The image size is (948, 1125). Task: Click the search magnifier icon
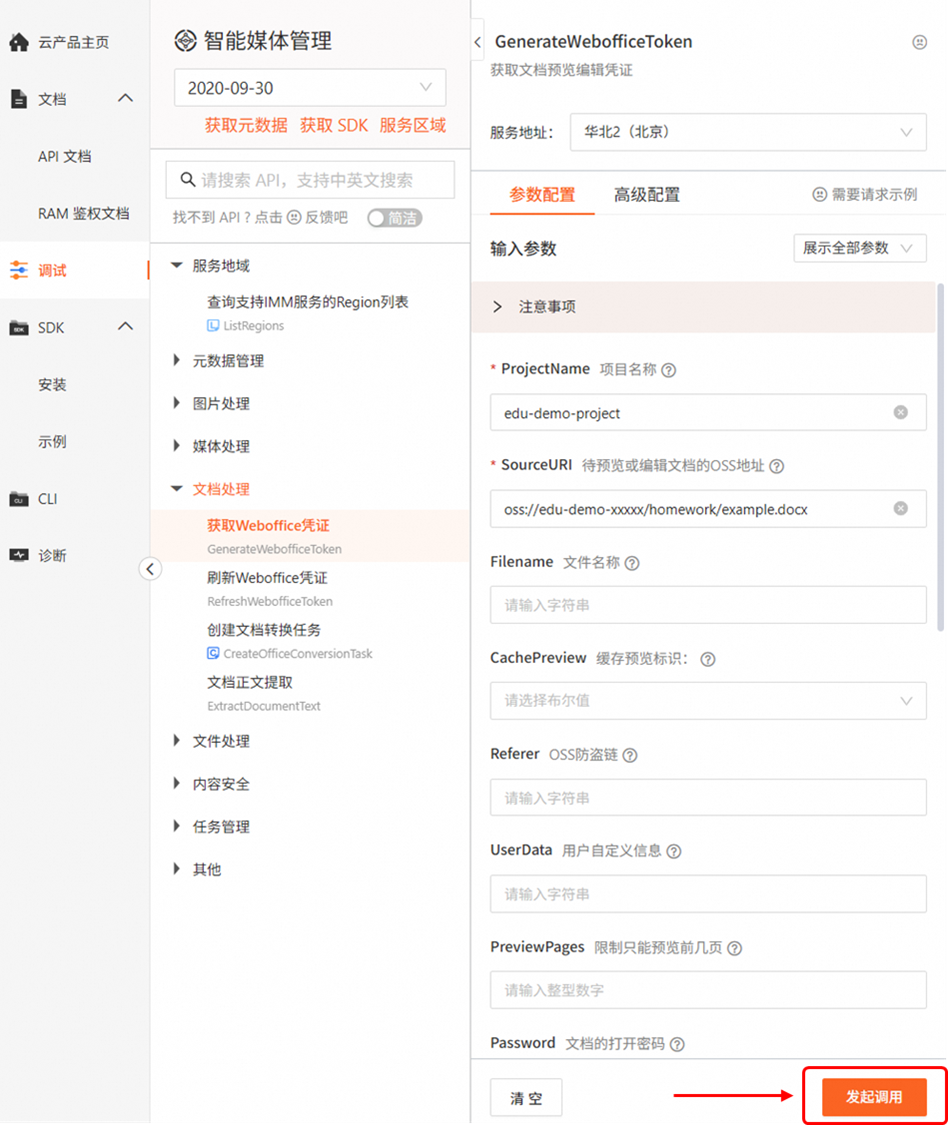tap(188, 179)
